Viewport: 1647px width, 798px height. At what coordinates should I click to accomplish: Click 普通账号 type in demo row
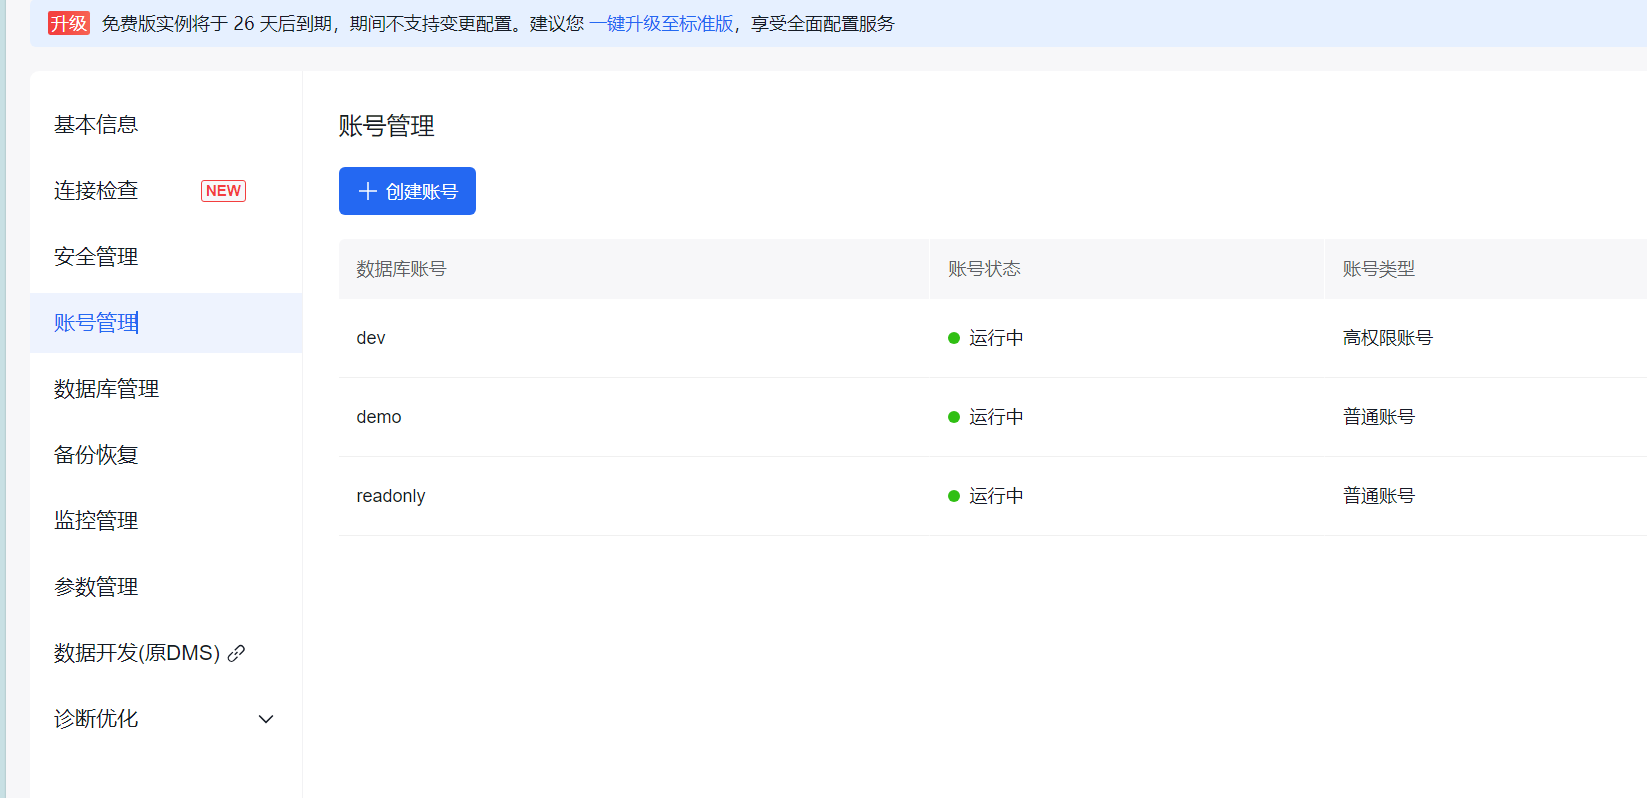[1378, 417]
